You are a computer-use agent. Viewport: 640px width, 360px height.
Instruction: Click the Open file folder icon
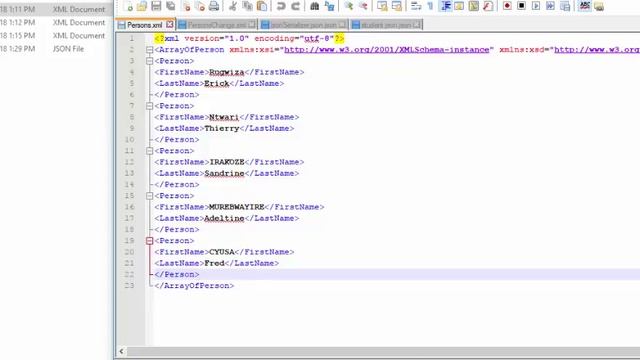(x=142, y=6)
